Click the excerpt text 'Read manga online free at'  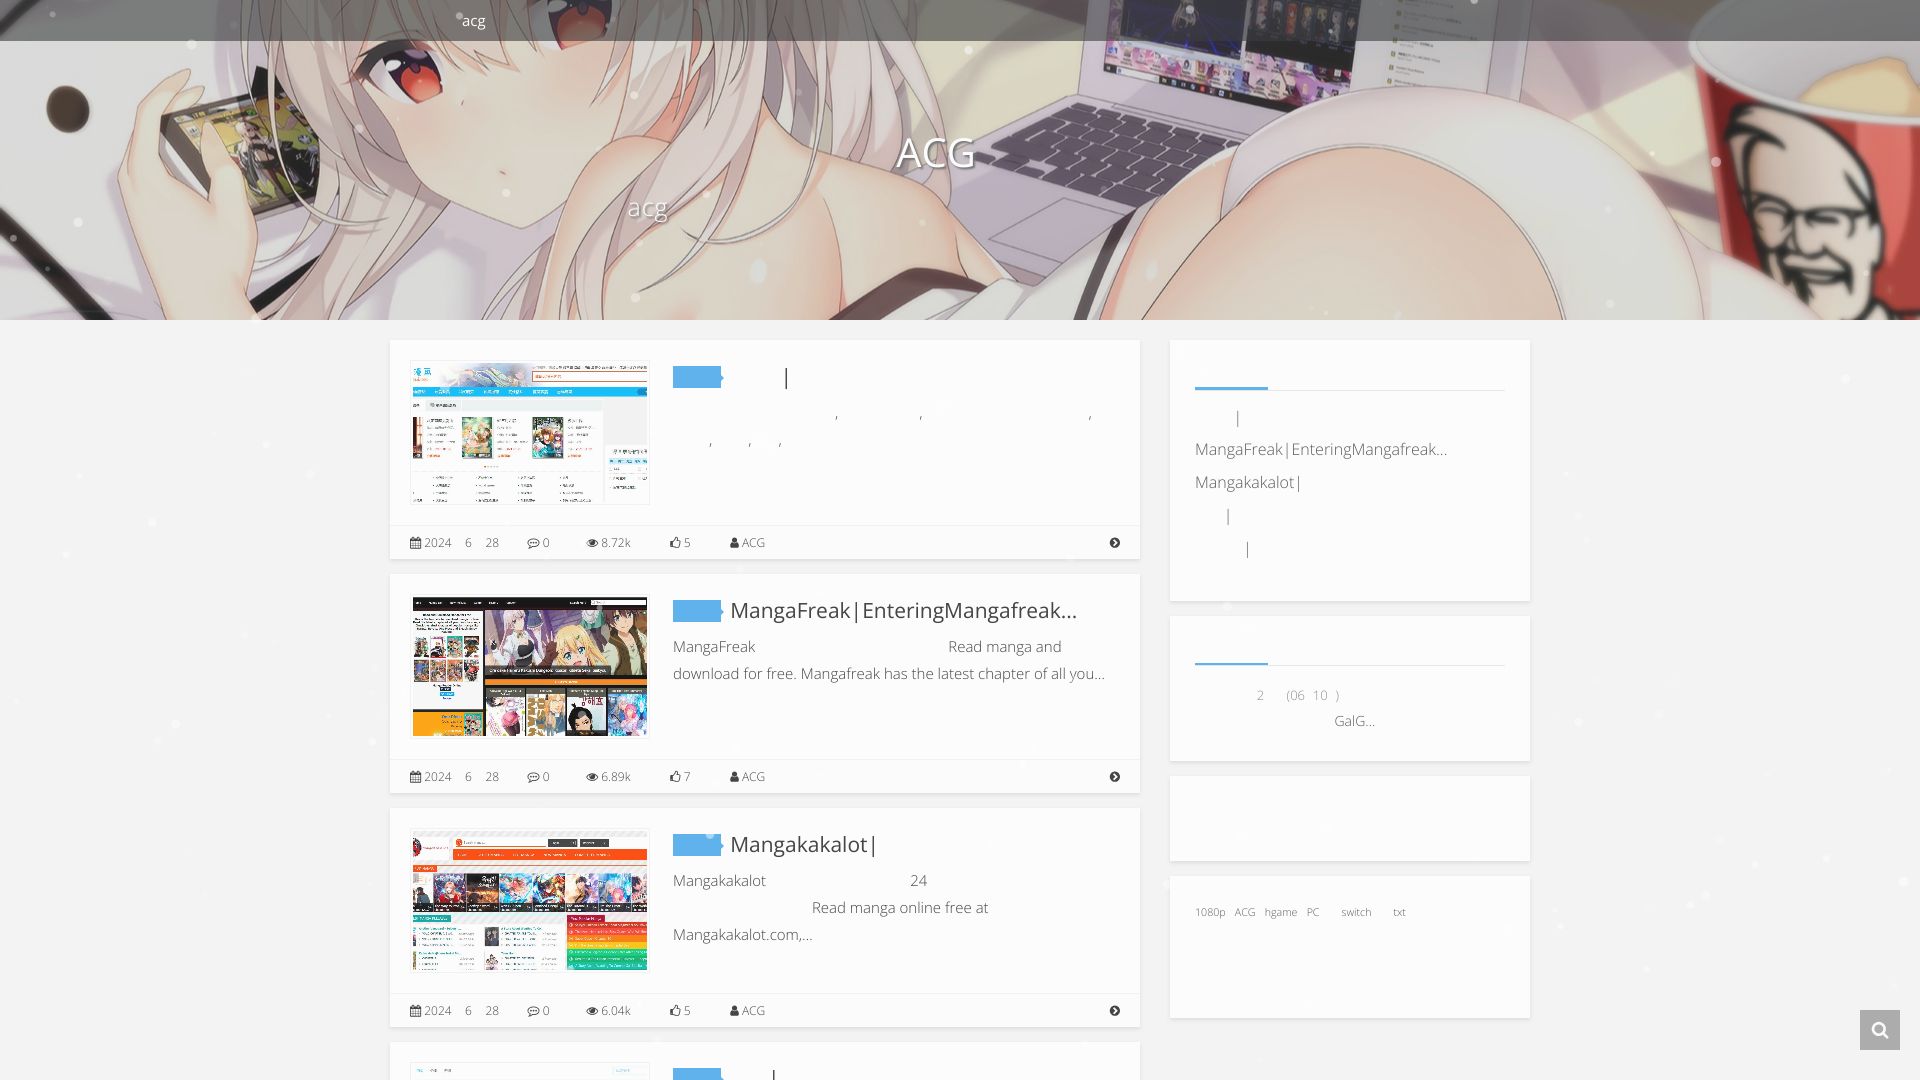(900, 908)
